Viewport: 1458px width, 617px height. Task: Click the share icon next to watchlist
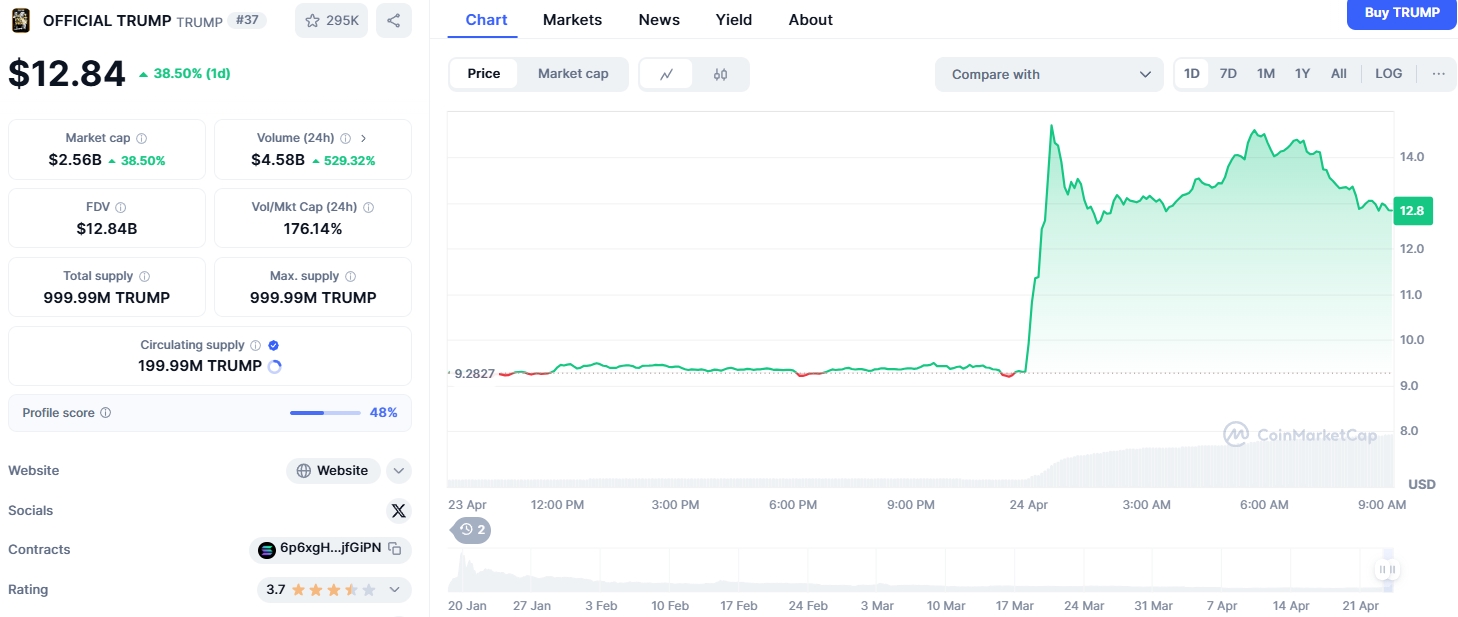tap(394, 20)
